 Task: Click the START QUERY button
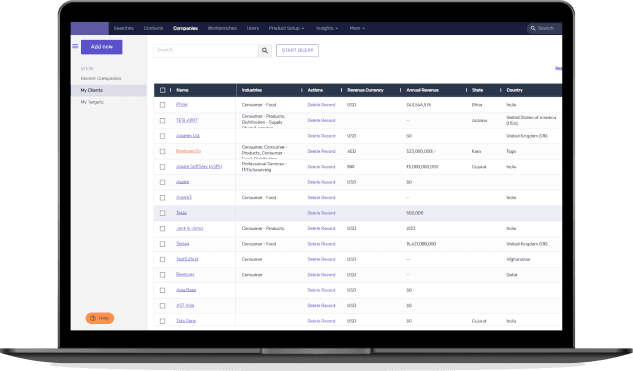(298, 50)
